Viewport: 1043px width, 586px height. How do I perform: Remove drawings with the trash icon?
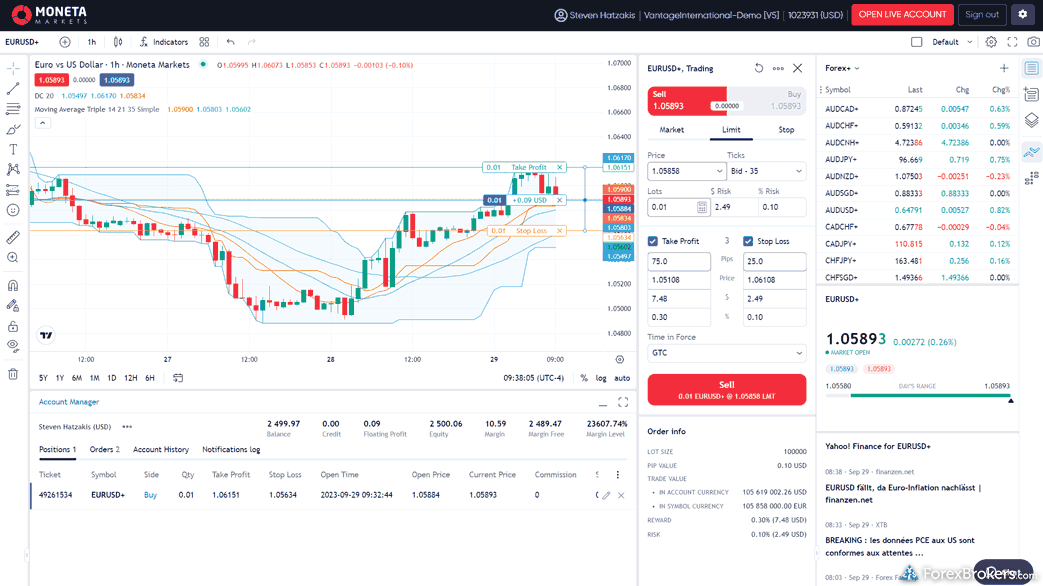(x=13, y=374)
